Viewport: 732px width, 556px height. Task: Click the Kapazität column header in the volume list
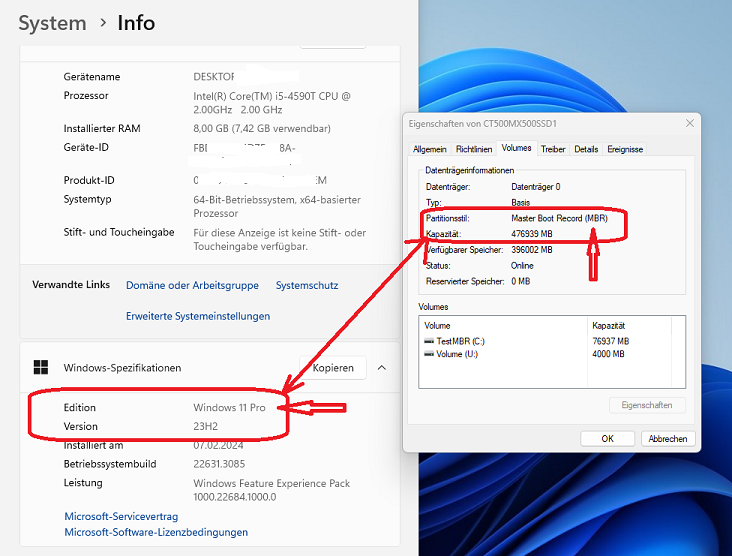coord(629,325)
